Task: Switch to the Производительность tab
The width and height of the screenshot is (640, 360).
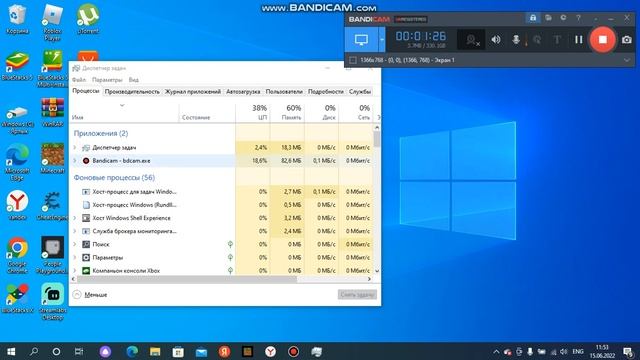Action: (x=132, y=91)
